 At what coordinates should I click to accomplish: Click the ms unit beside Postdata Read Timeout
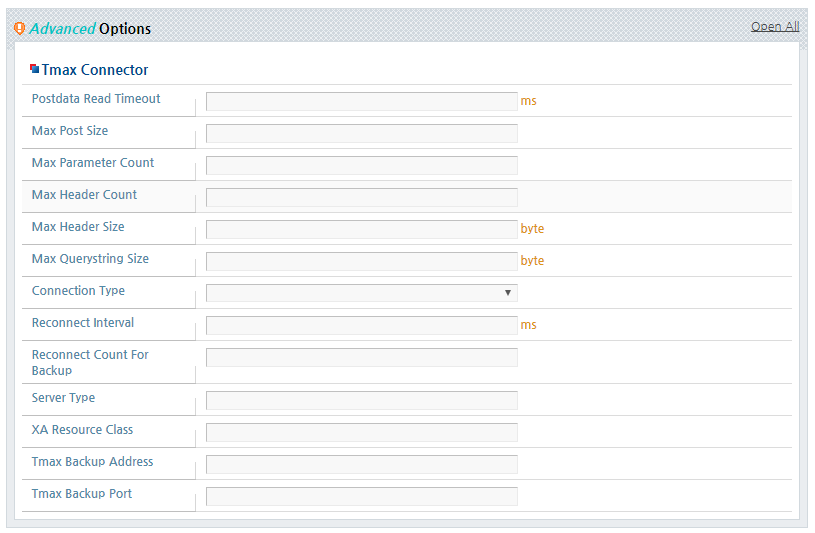click(528, 101)
